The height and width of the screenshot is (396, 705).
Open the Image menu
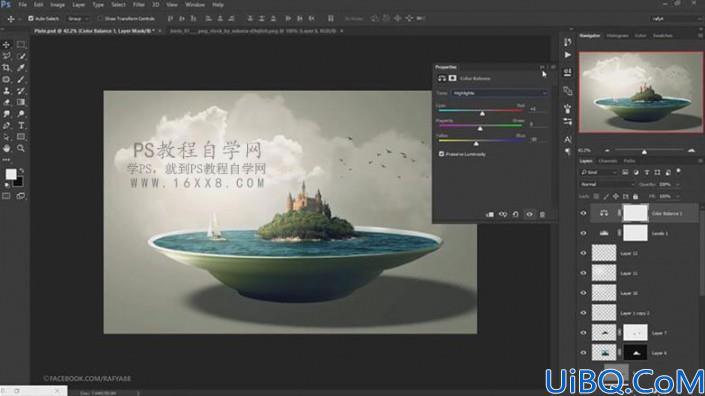pos(57,4)
